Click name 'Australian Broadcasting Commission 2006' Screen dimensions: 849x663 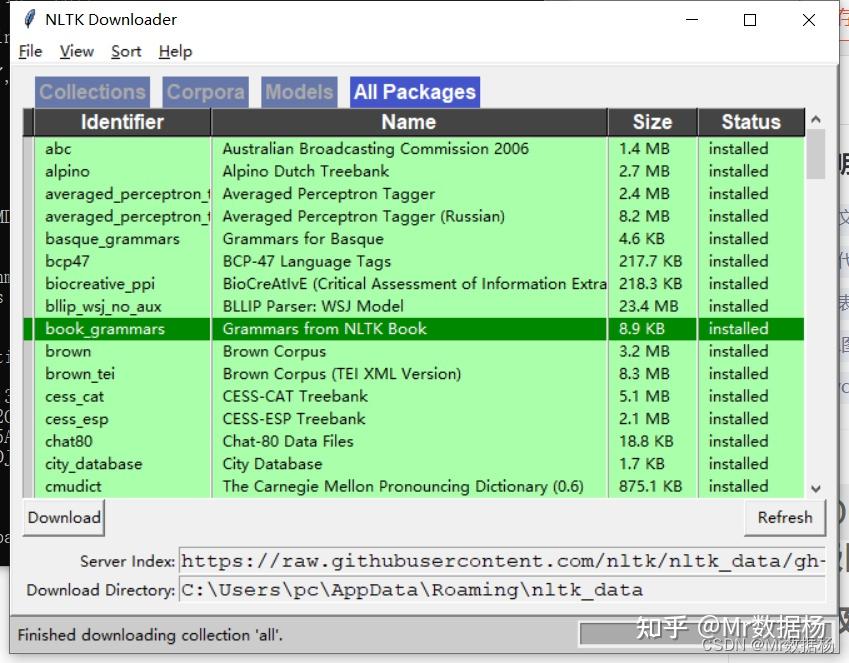pos(375,148)
